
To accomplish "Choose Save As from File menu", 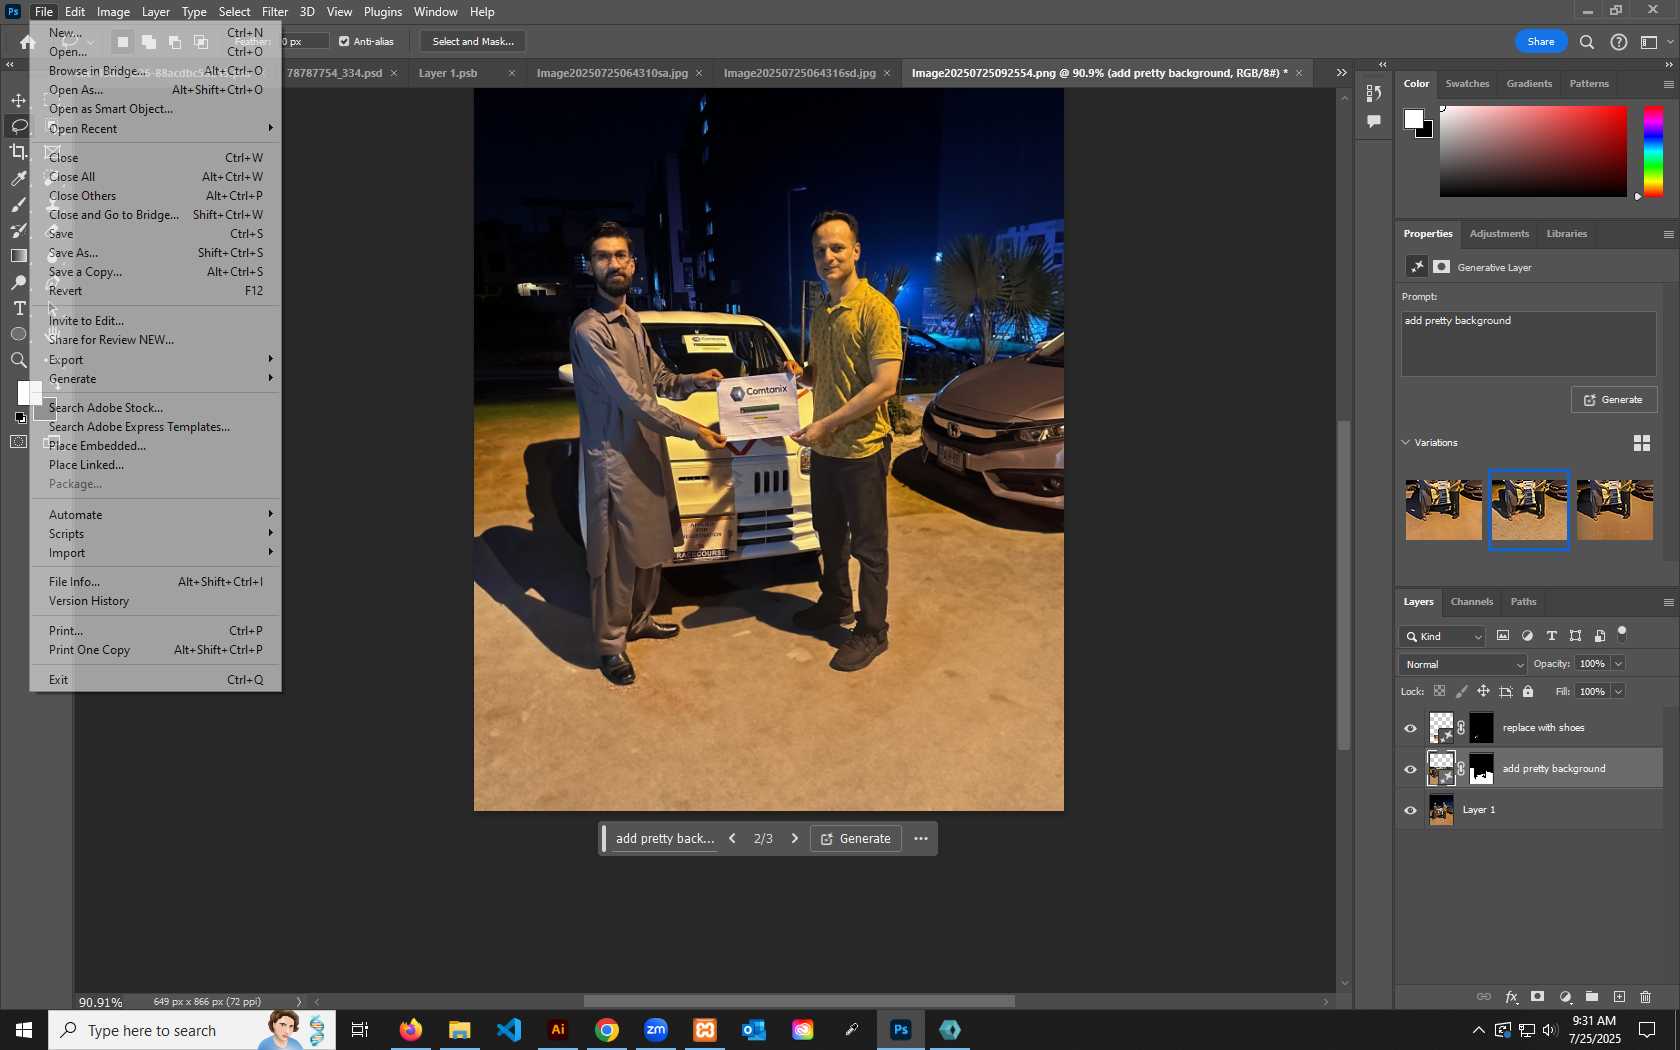I will click(156, 253).
